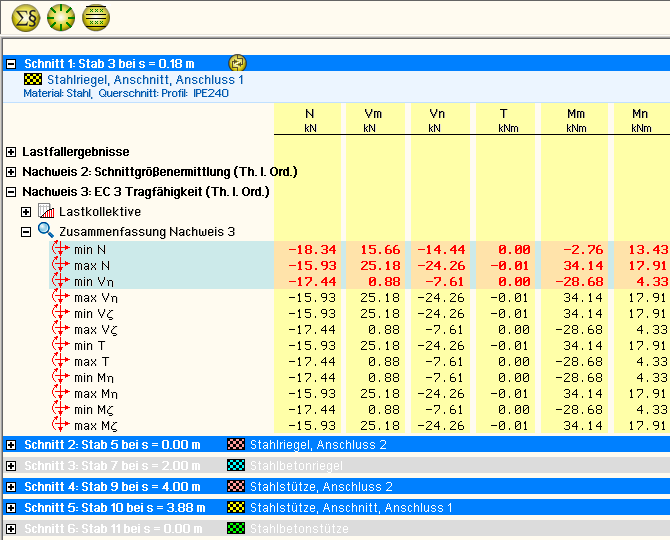Click the grayed Schnitt 3: Stab 7 header
This screenshot has width=670, height=540.
tap(112, 466)
